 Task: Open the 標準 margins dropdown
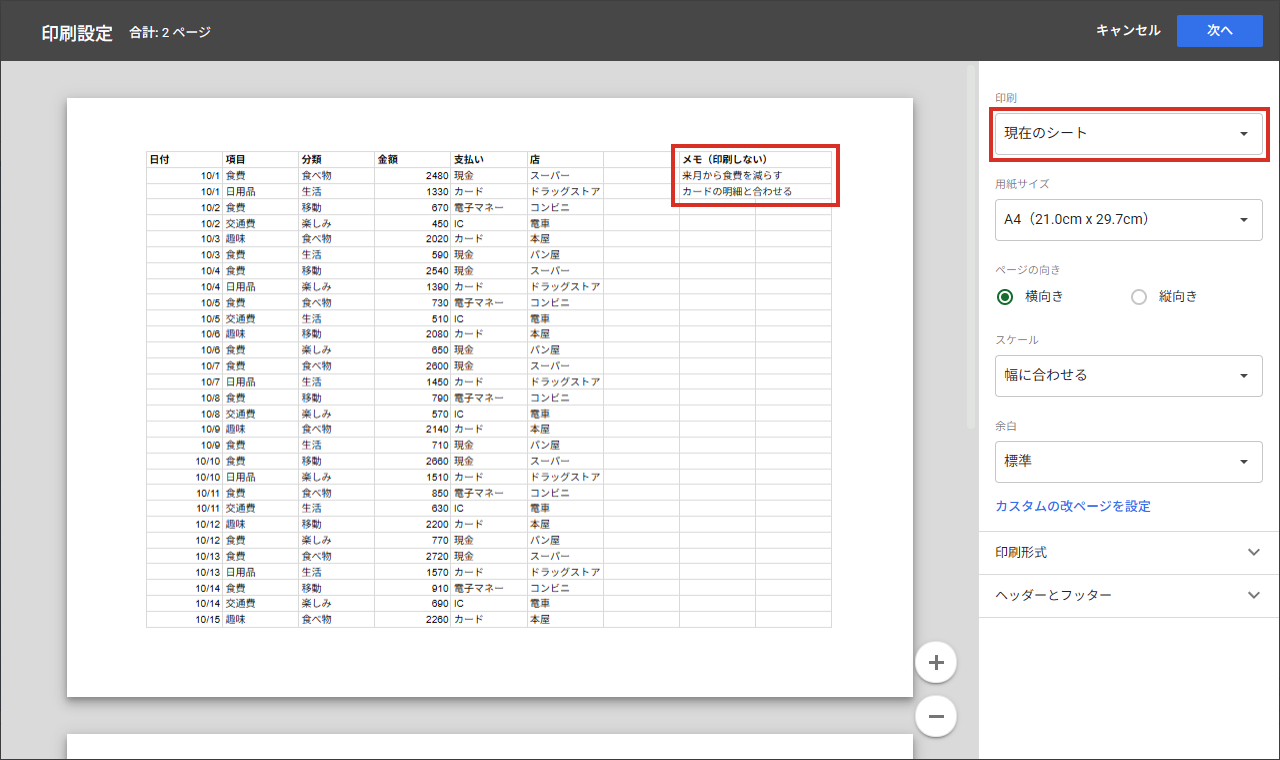click(1128, 462)
